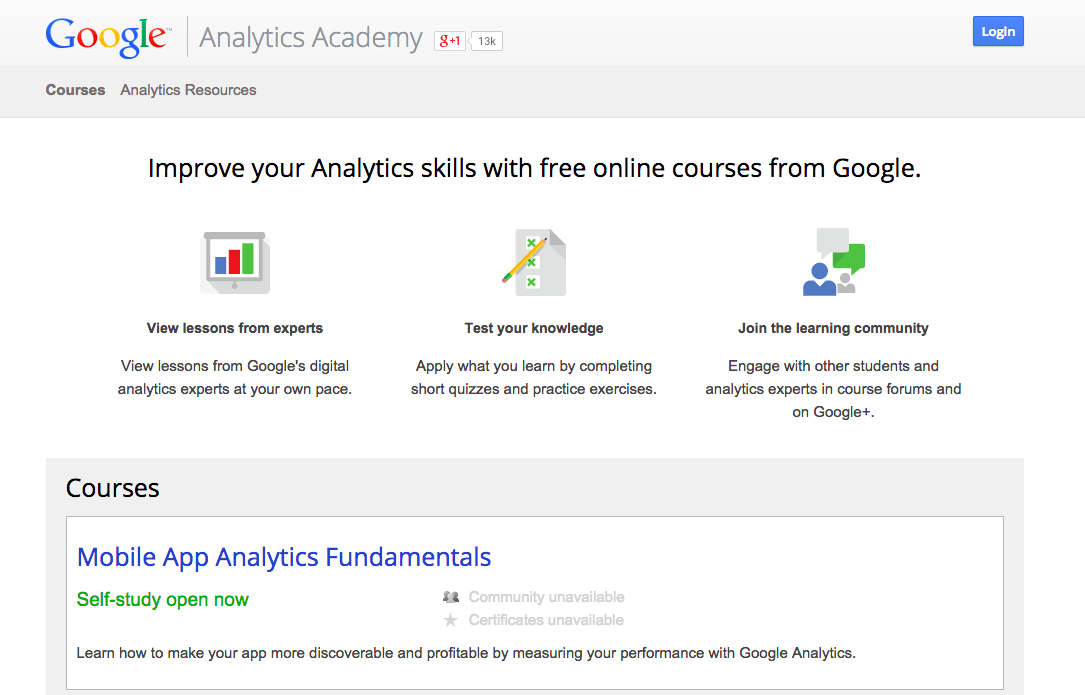Click the View lessons from experts heading
The height and width of the screenshot is (695, 1085).
235,328
